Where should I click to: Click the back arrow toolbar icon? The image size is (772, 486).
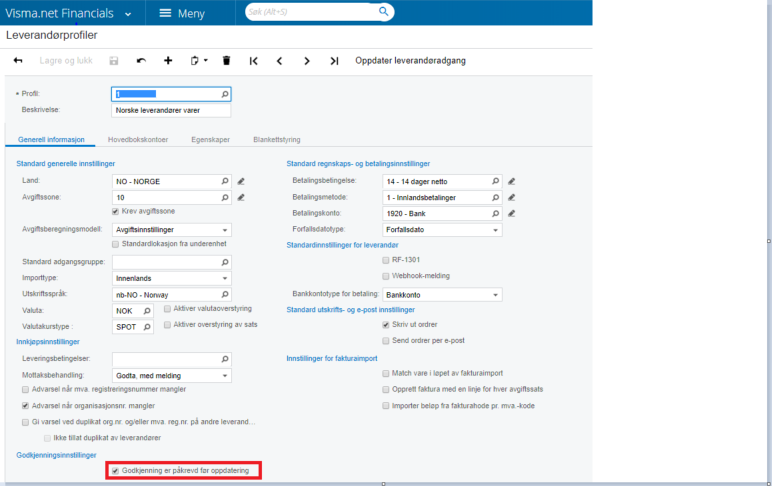pyautogui.click(x=18, y=61)
